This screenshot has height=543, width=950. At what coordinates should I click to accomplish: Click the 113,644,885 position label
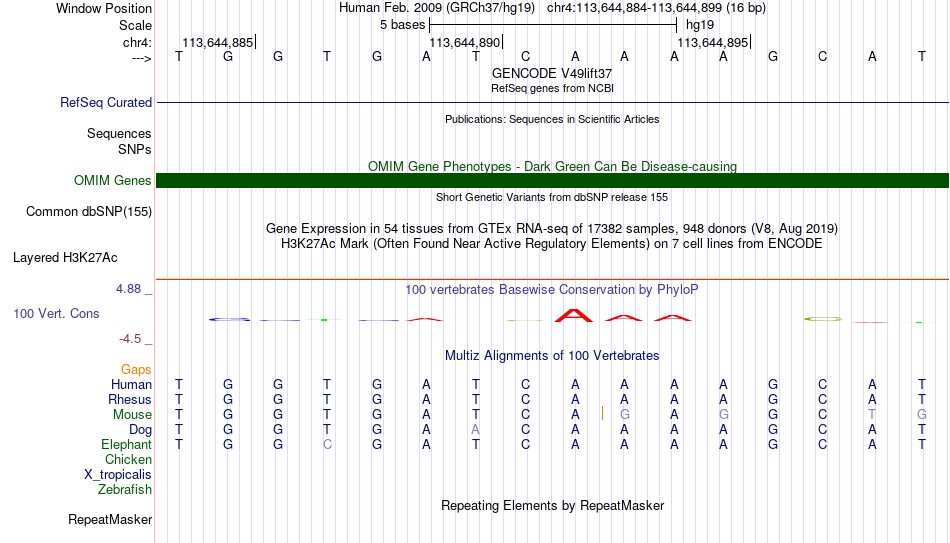[x=218, y=43]
